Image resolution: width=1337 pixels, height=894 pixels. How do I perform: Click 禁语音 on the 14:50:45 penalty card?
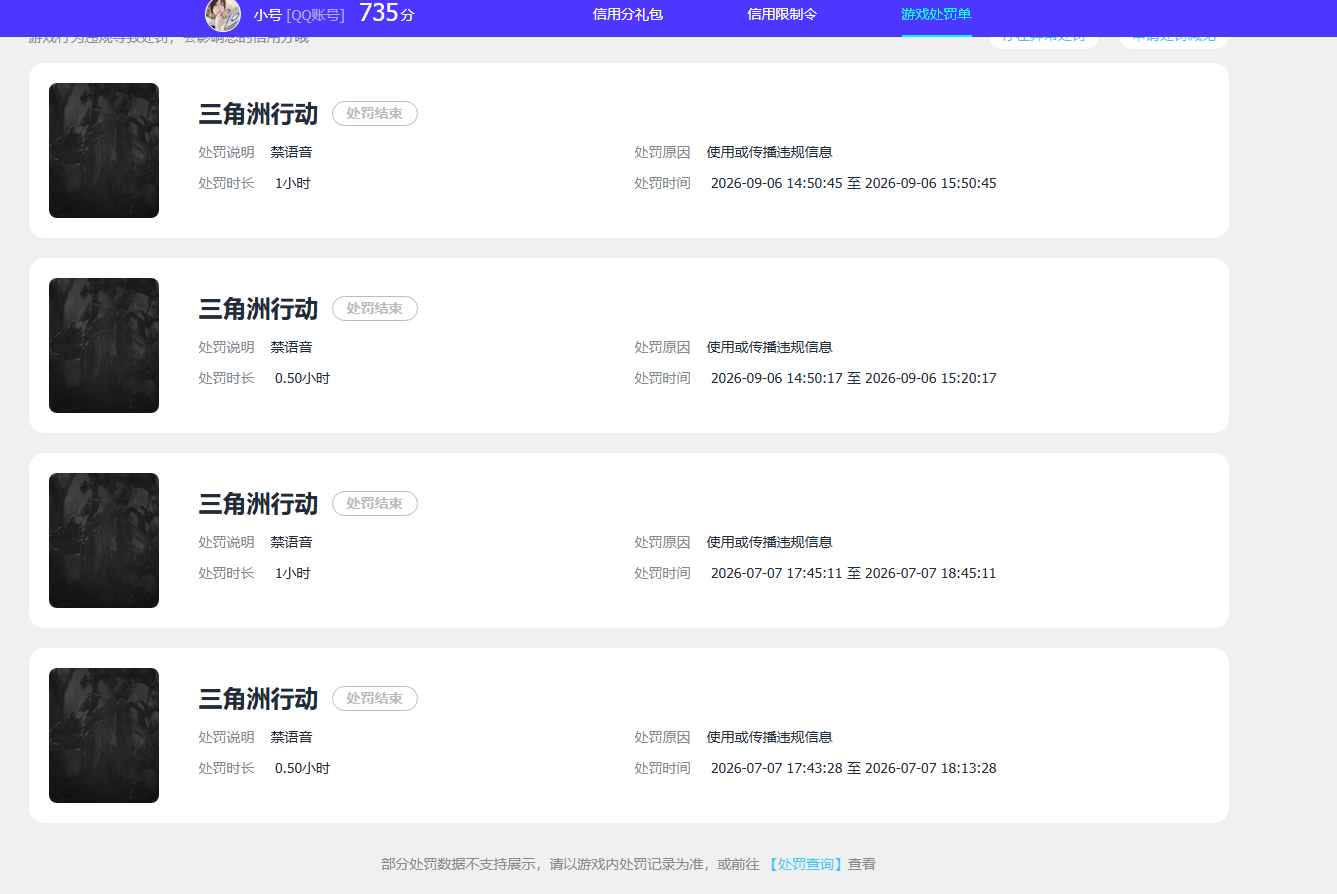291,153
